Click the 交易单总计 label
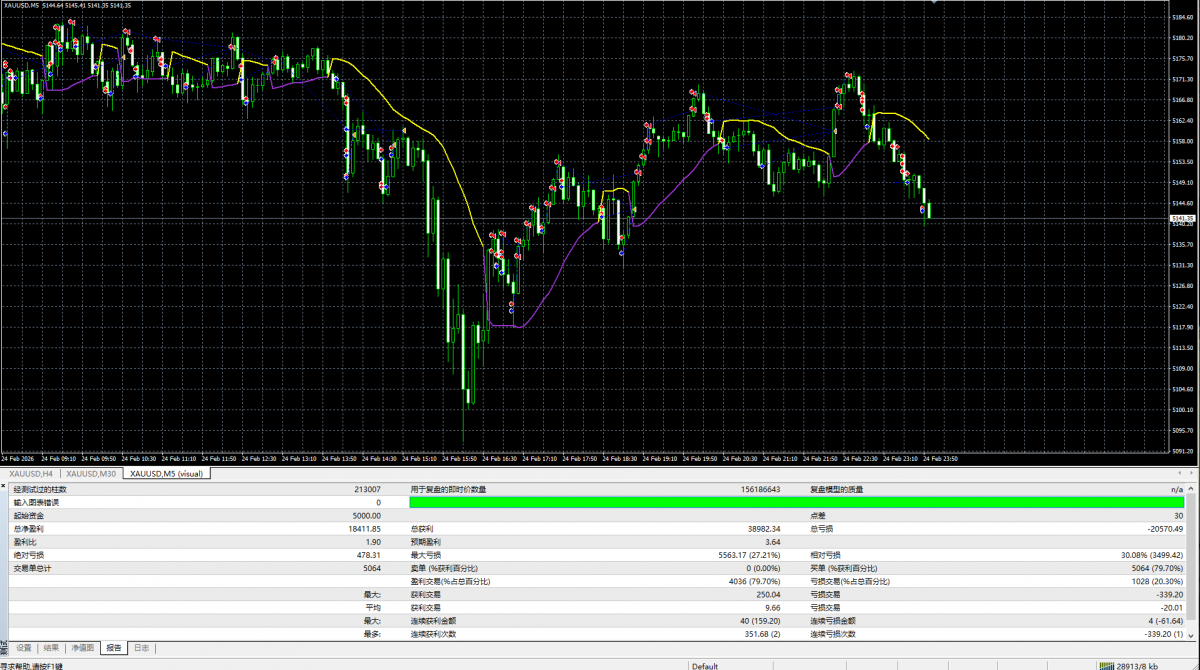This screenshot has height=670, width=1200. 32,567
